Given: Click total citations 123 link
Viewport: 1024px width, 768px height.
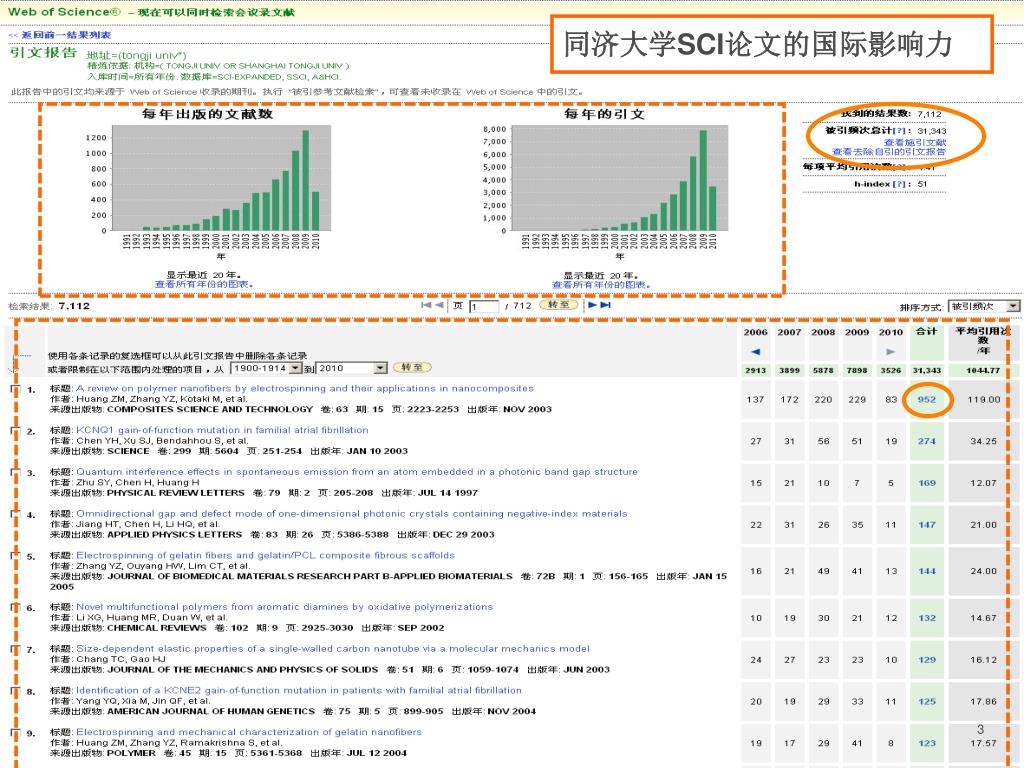Looking at the screenshot, I should 927,744.
